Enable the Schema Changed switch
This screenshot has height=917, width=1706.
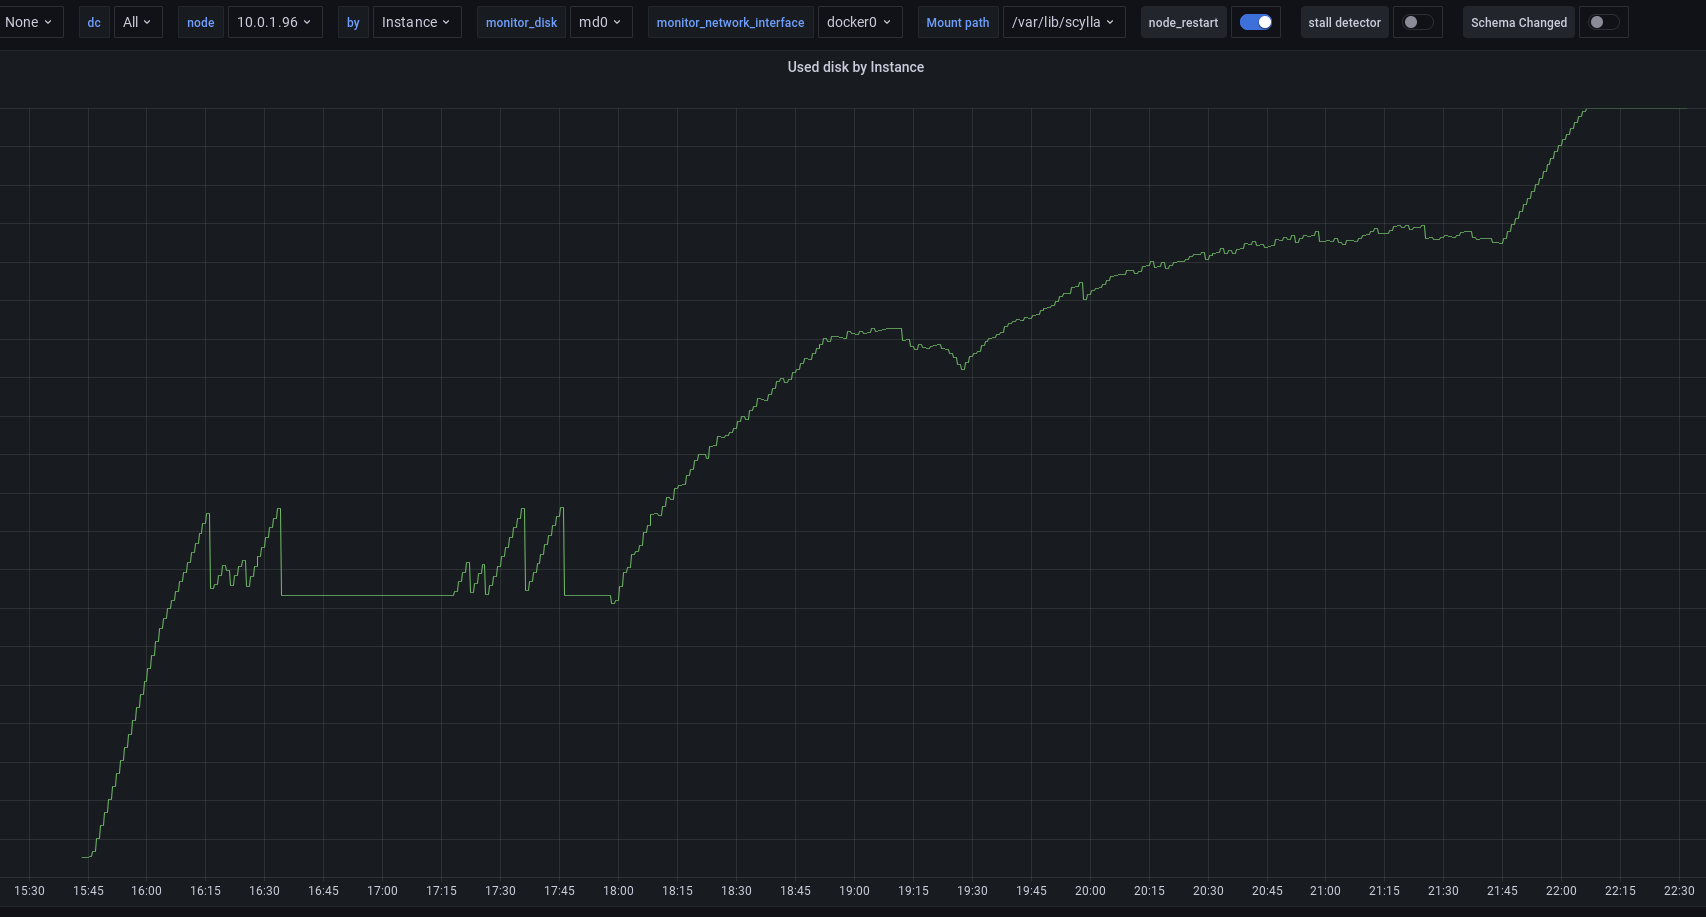(x=1604, y=22)
